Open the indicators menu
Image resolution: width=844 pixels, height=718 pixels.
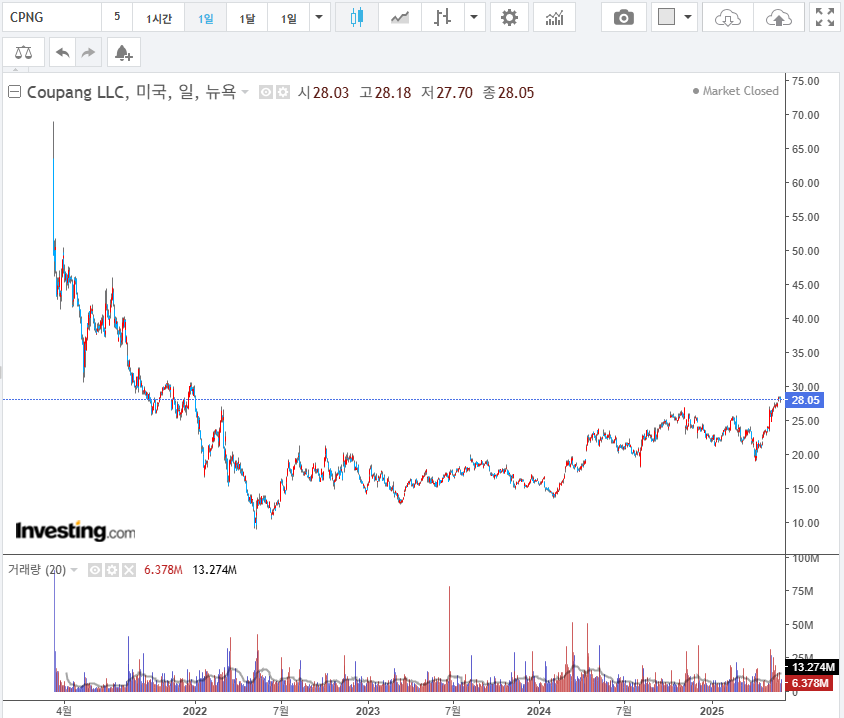point(554,18)
